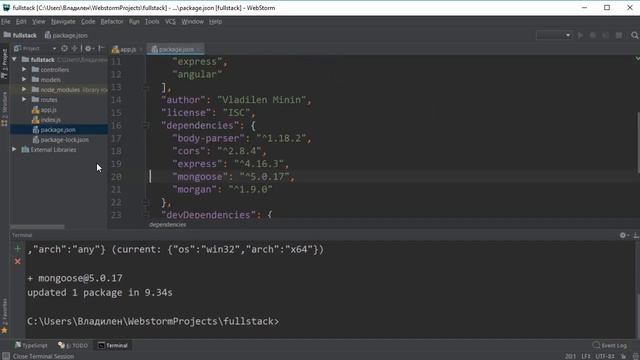Viewport: 640px width, 360px height.
Task: Open the Code menu
Action: tap(88, 22)
